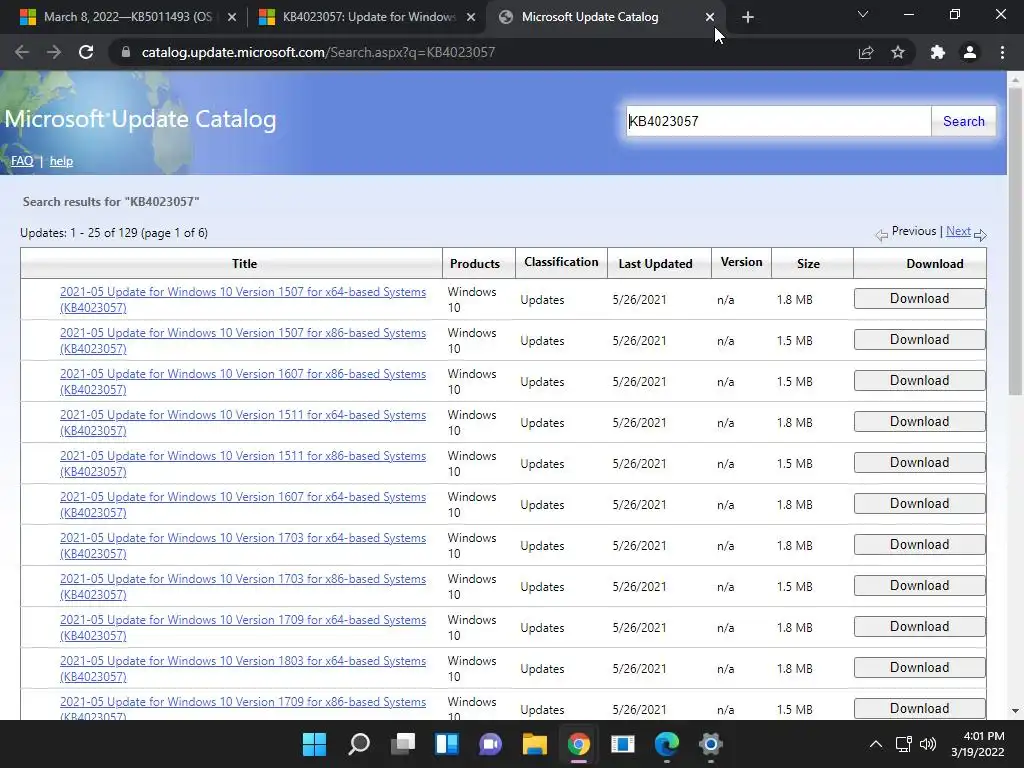The height and width of the screenshot is (768, 1024).
Task: Open the Windows Start menu
Action: coord(314,744)
